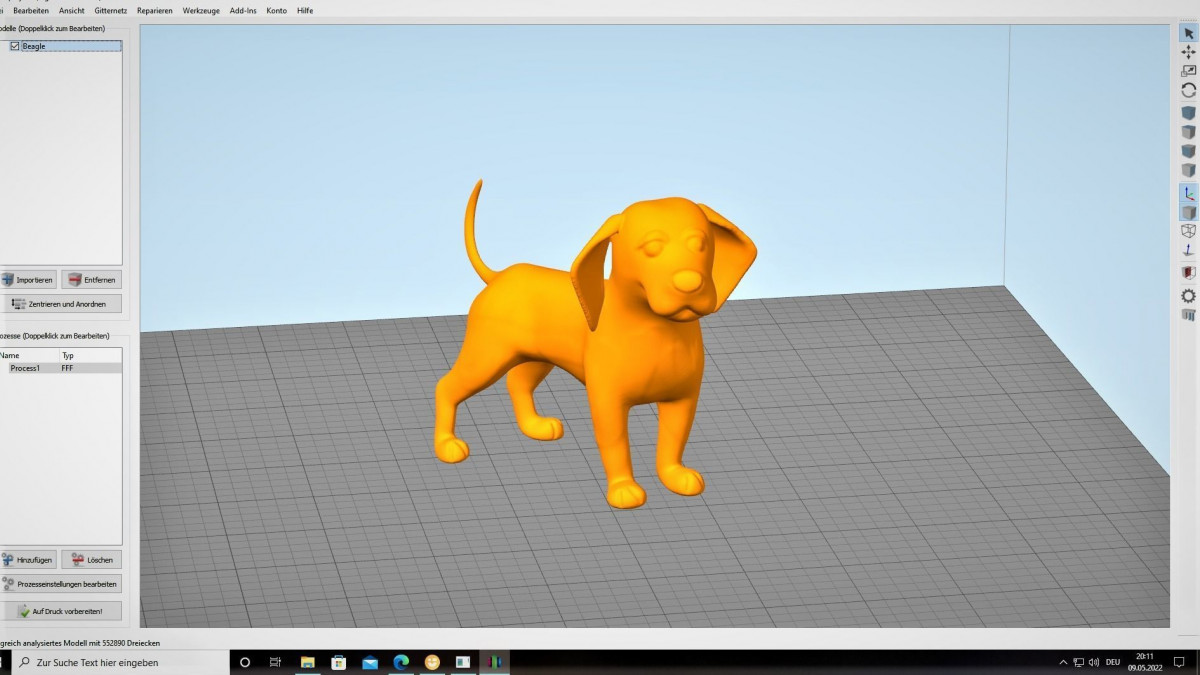Expand the Add-Ins menu
Image resolution: width=1200 pixels, height=675 pixels.
pyautogui.click(x=242, y=10)
